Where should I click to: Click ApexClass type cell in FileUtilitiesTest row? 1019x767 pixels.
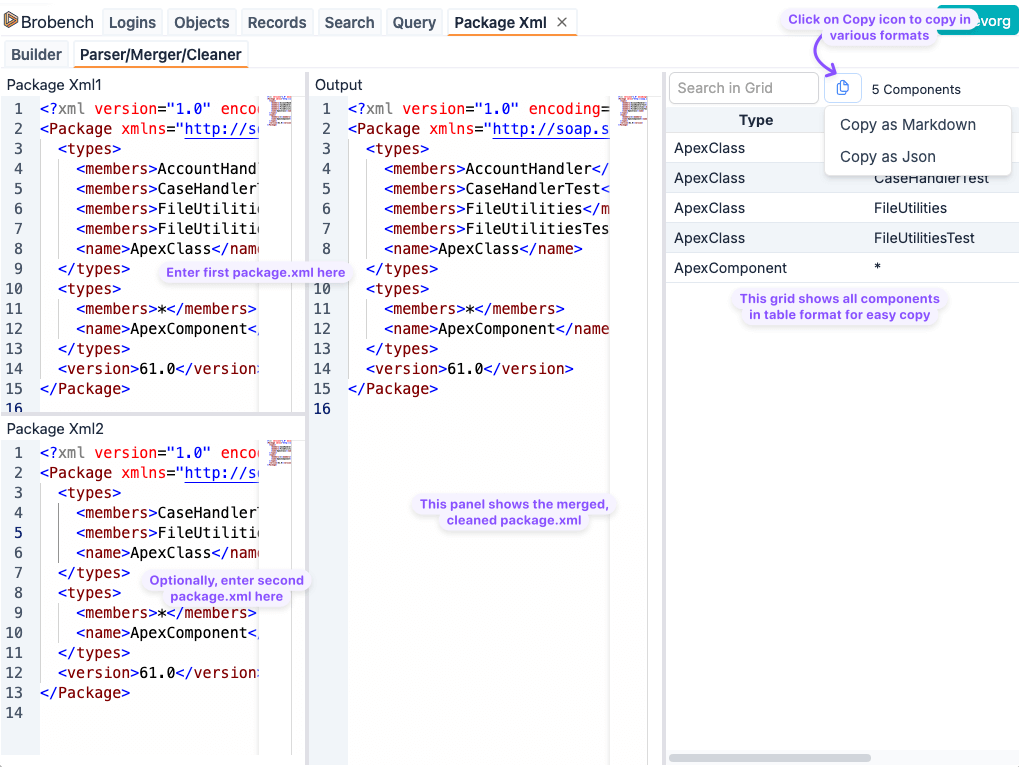(709, 238)
